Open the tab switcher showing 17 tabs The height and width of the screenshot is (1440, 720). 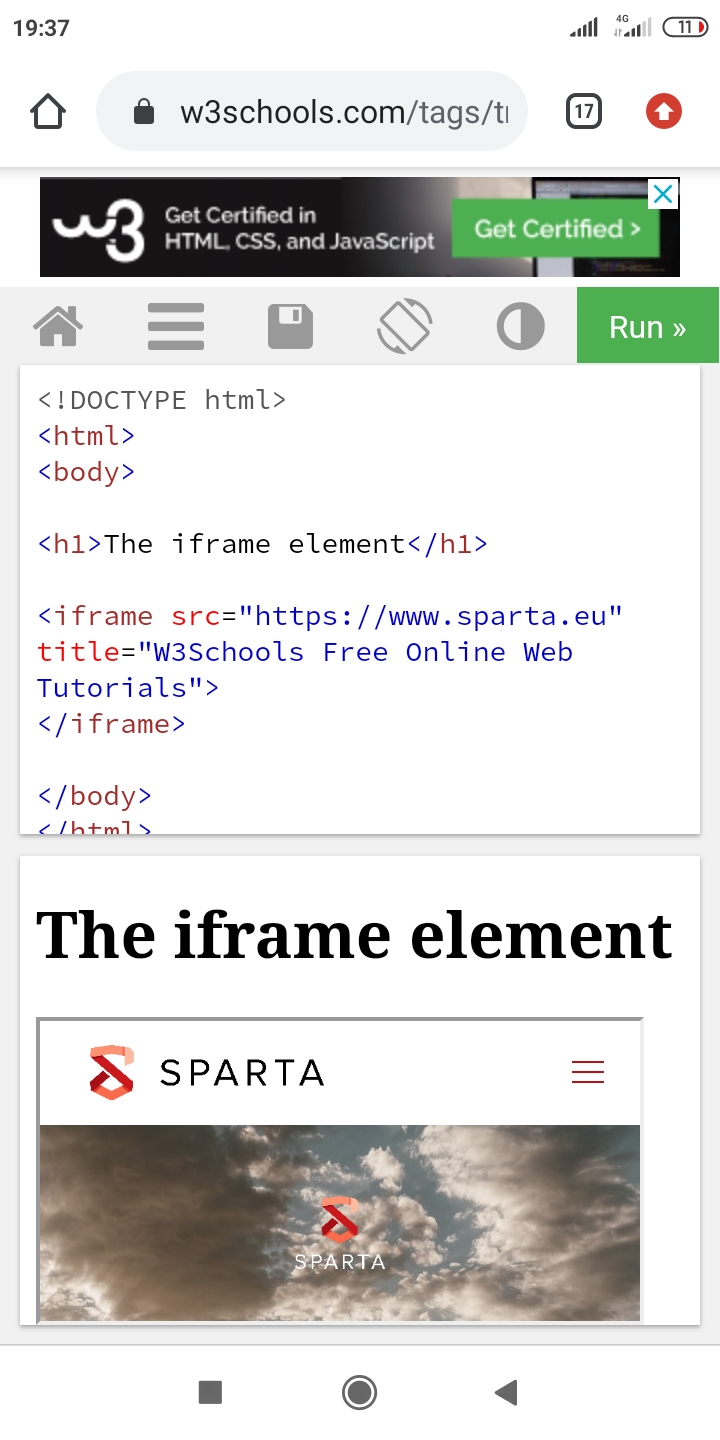584,111
